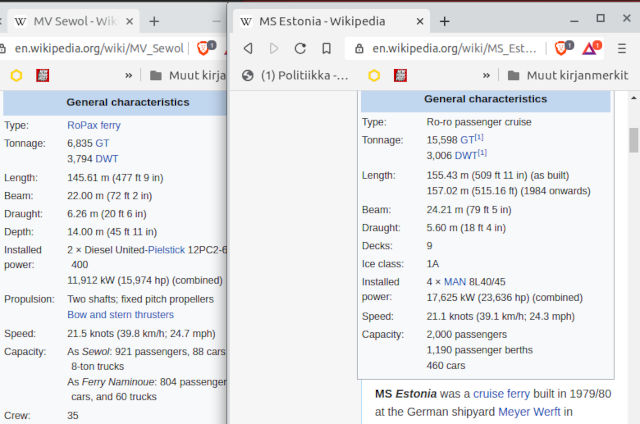
Task: Click forward arrow in MS Estonia window
Action: click(274, 49)
